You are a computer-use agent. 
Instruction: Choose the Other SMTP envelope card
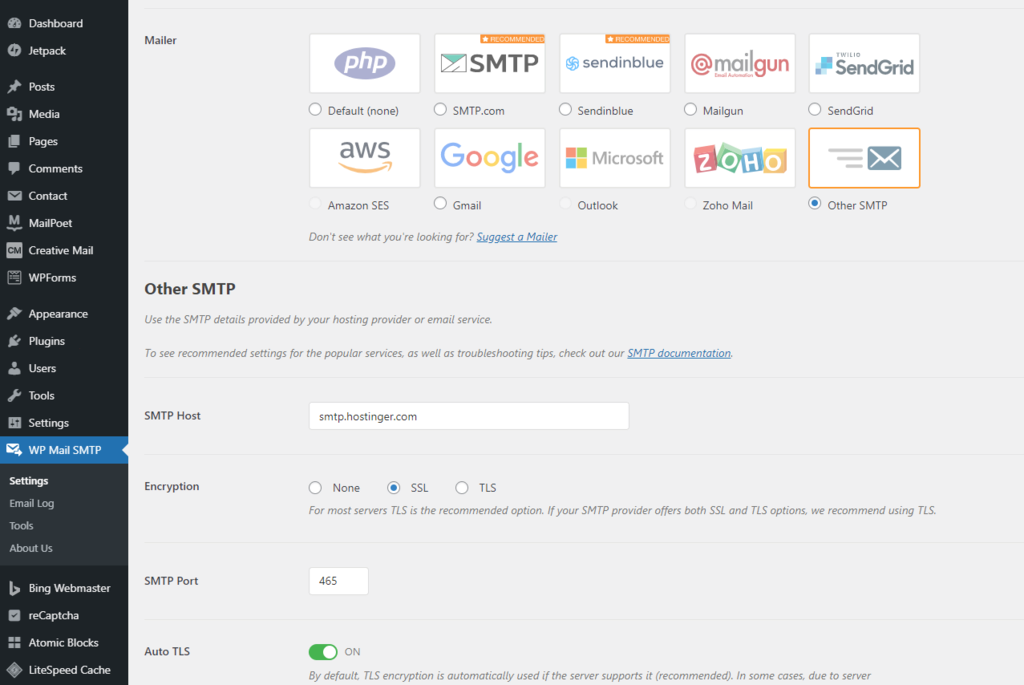click(865, 158)
